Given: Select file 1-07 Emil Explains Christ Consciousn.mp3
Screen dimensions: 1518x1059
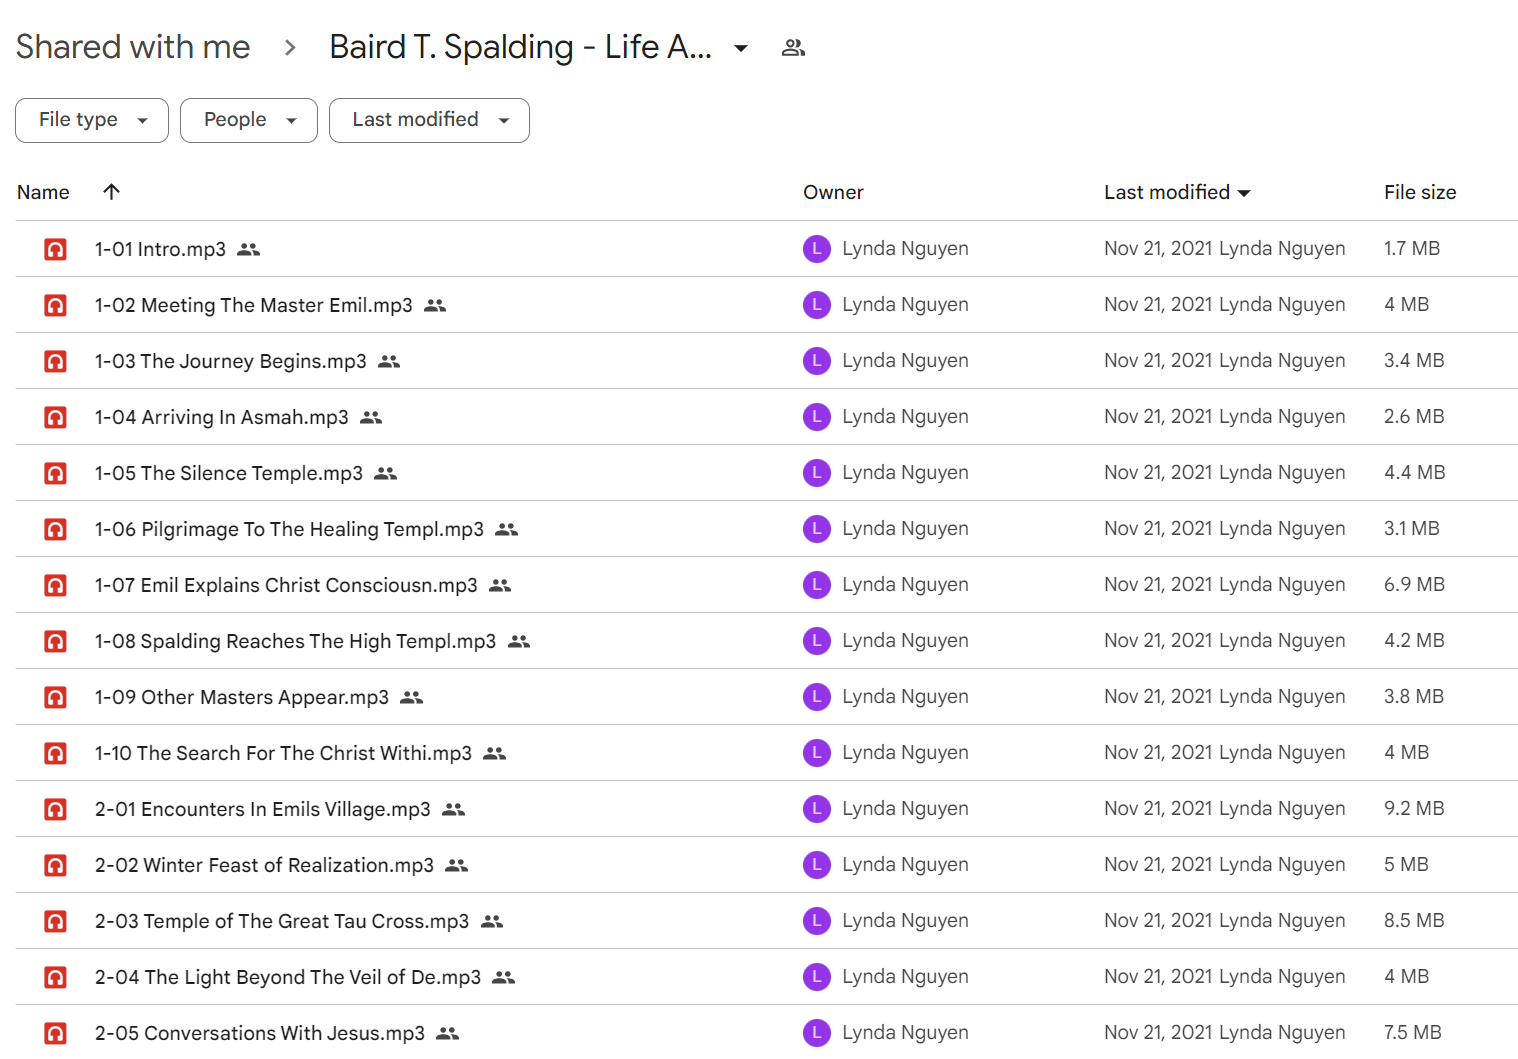Looking at the screenshot, I should (x=286, y=585).
